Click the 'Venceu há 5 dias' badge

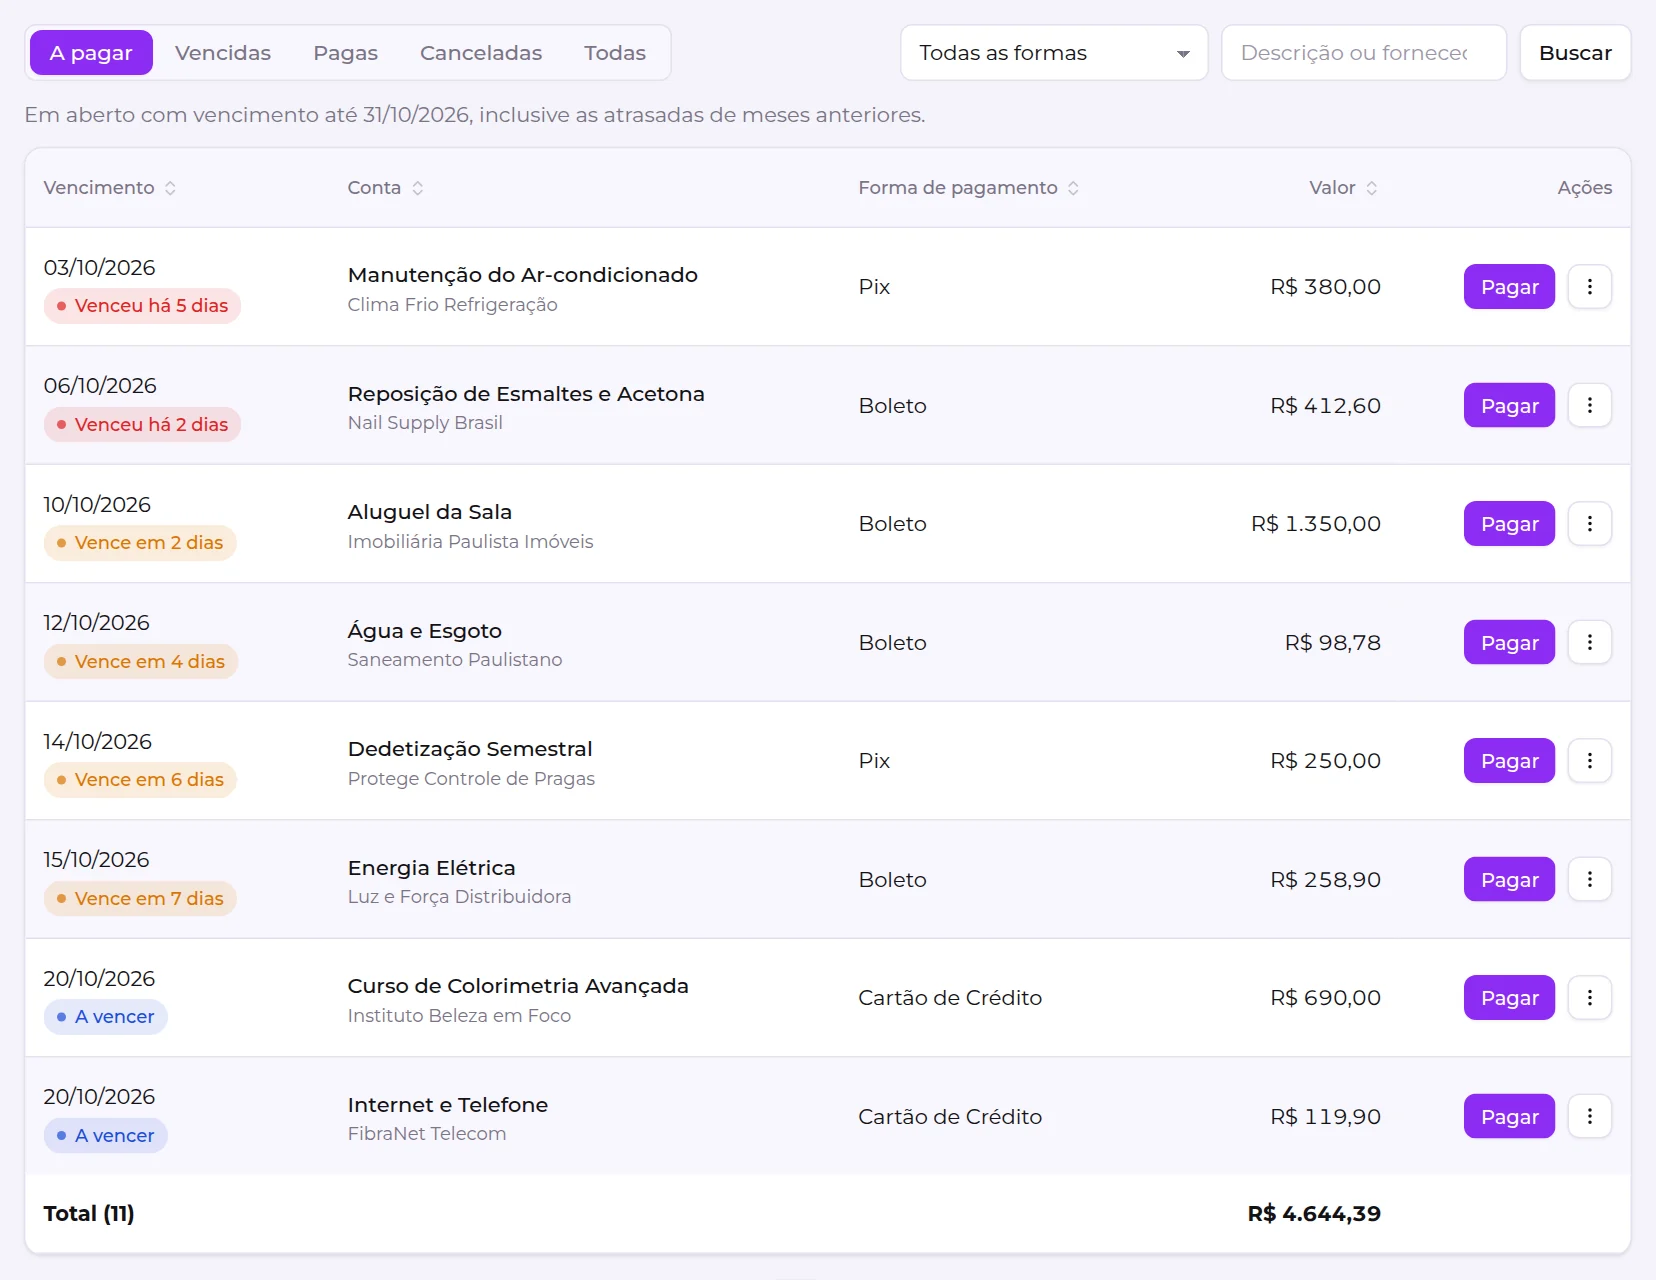[142, 306]
